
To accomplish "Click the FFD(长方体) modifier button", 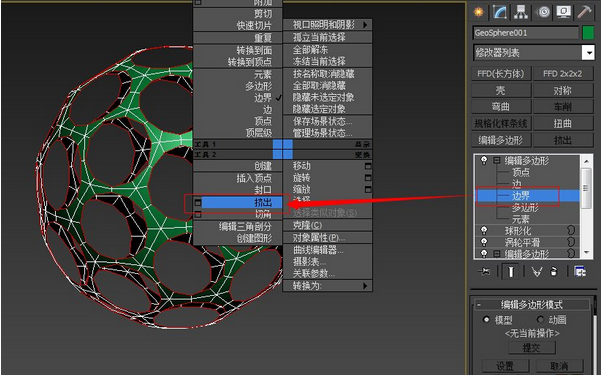I will point(501,74).
